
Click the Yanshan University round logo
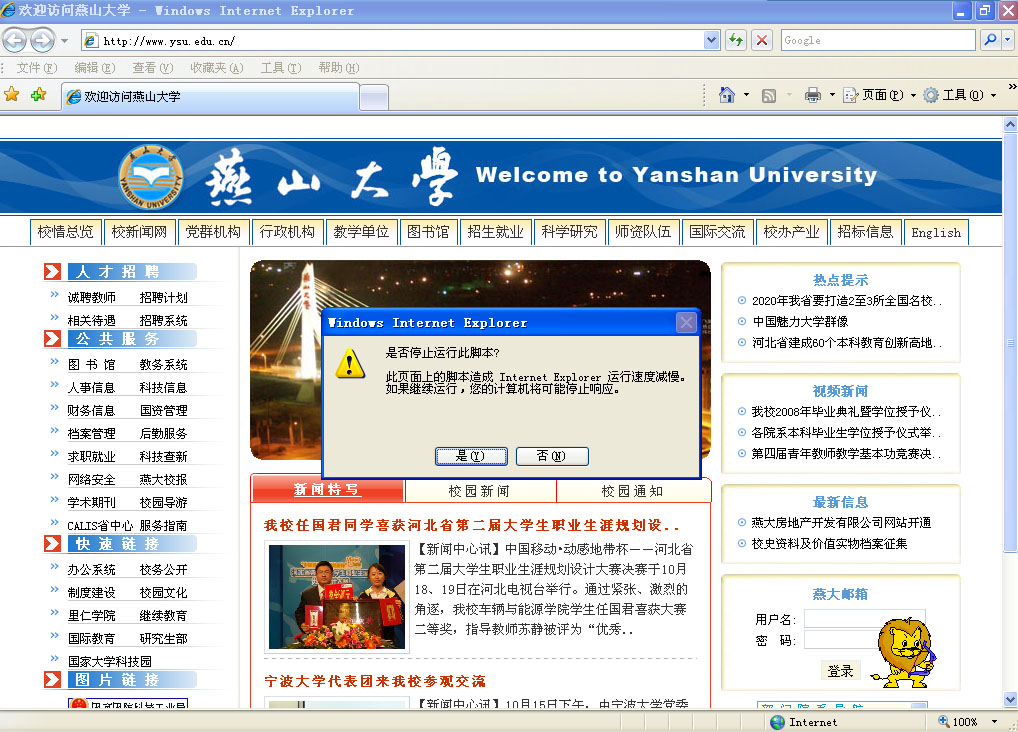click(151, 177)
